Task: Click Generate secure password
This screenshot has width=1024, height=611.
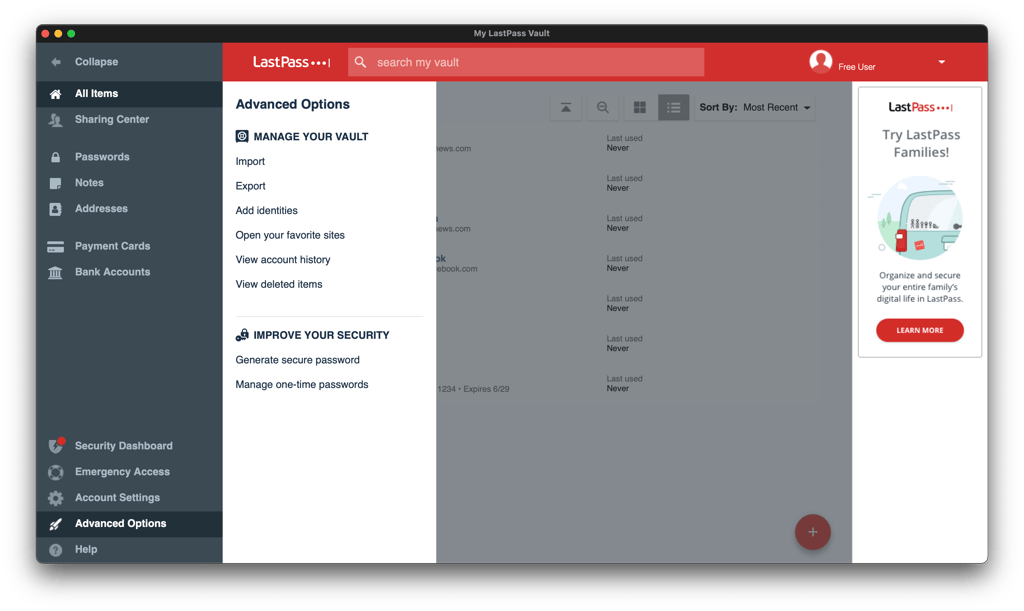Action: pos(297,360)
